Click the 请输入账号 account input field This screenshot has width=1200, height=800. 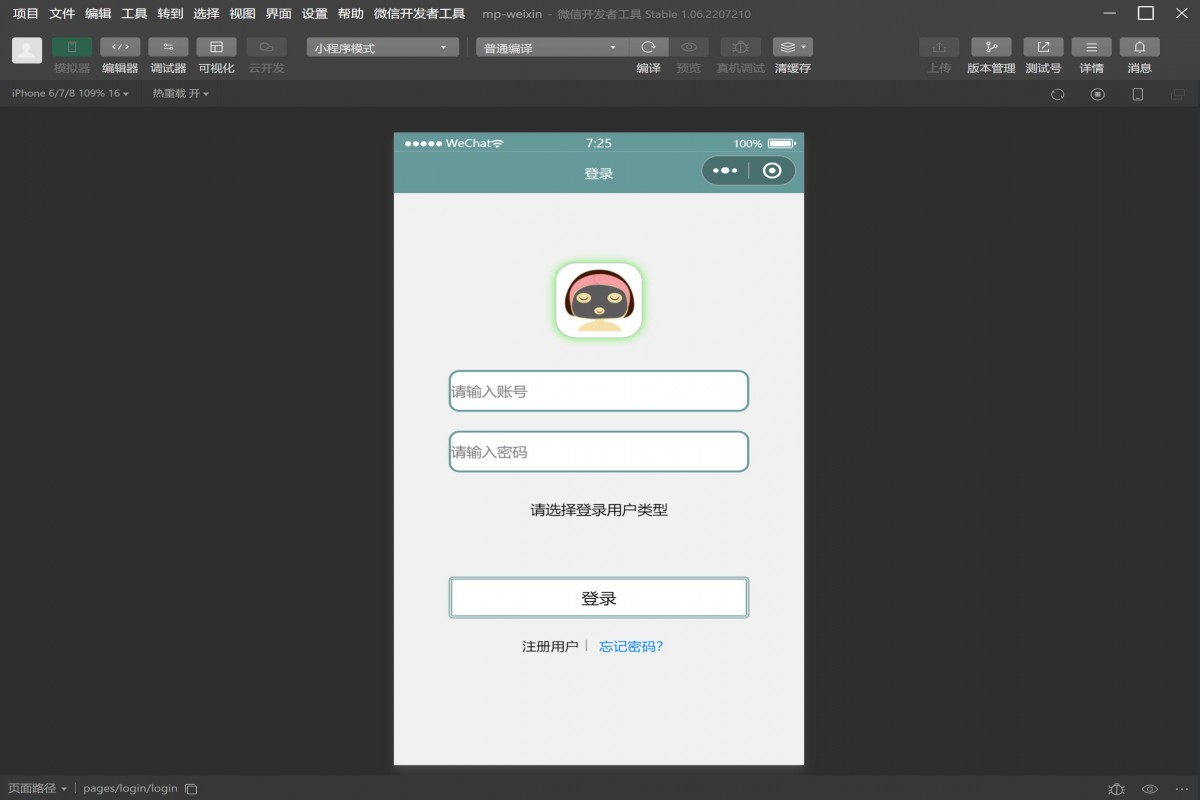[598, 391]
